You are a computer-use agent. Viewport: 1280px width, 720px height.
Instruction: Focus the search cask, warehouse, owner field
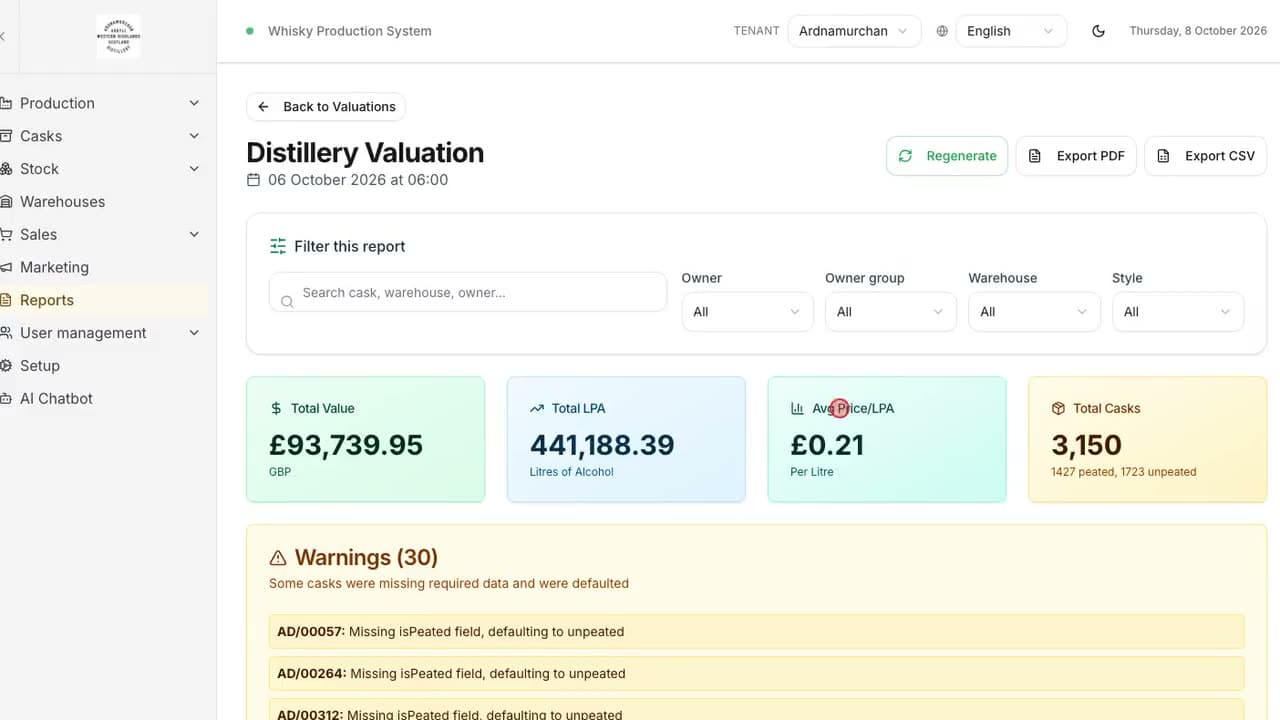tap(468, 293)
